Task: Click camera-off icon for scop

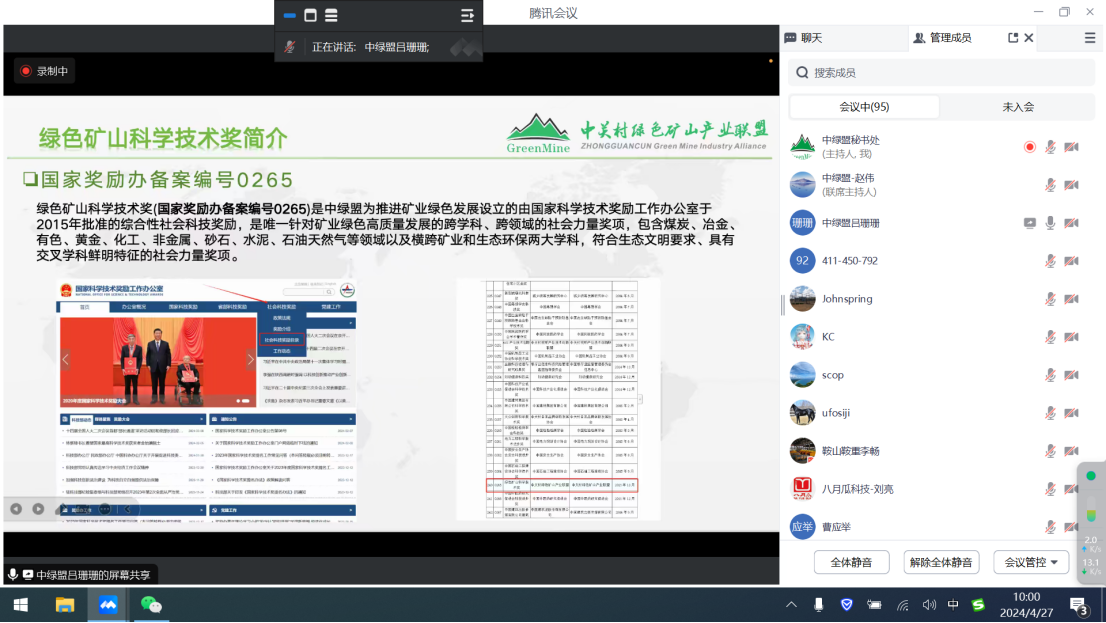Action: click(1071, 375)
